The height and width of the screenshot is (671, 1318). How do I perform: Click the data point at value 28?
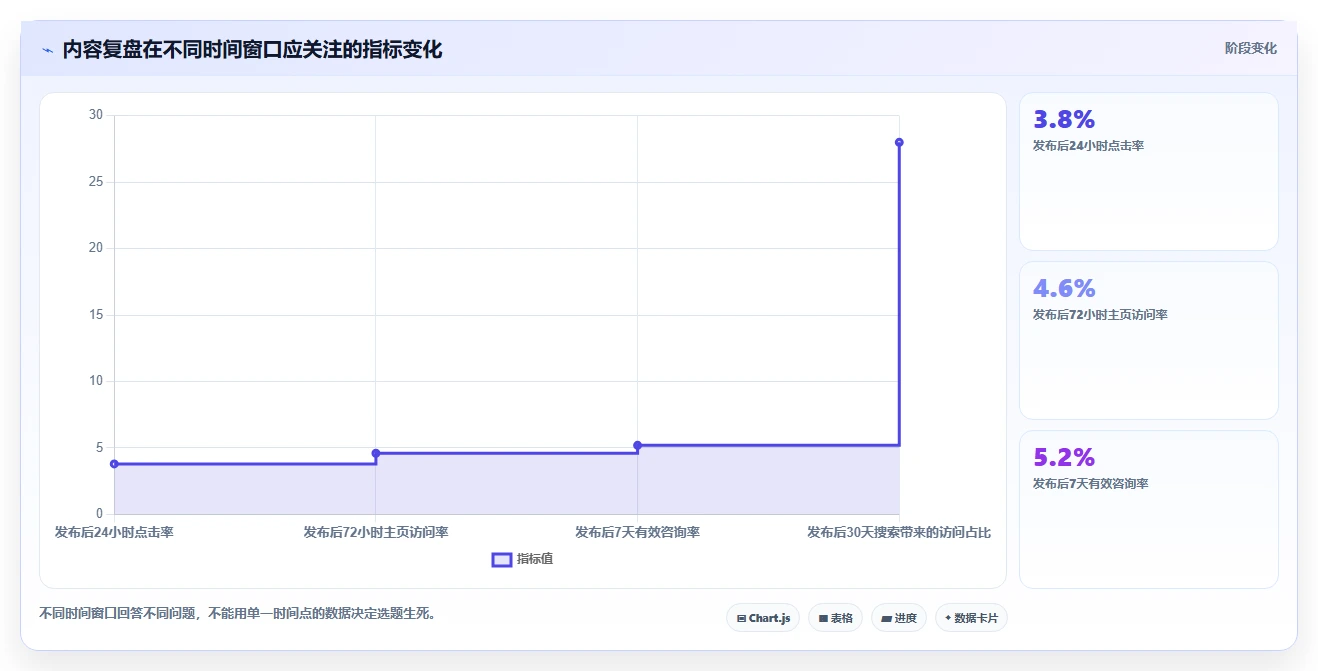(x=899, y=142)
